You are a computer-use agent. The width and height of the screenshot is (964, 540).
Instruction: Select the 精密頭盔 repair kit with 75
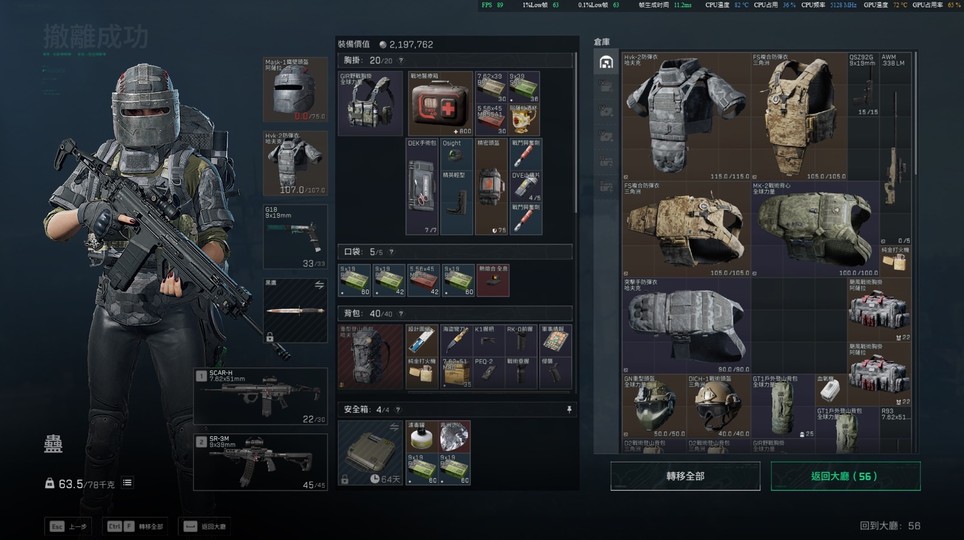point(491,186)
